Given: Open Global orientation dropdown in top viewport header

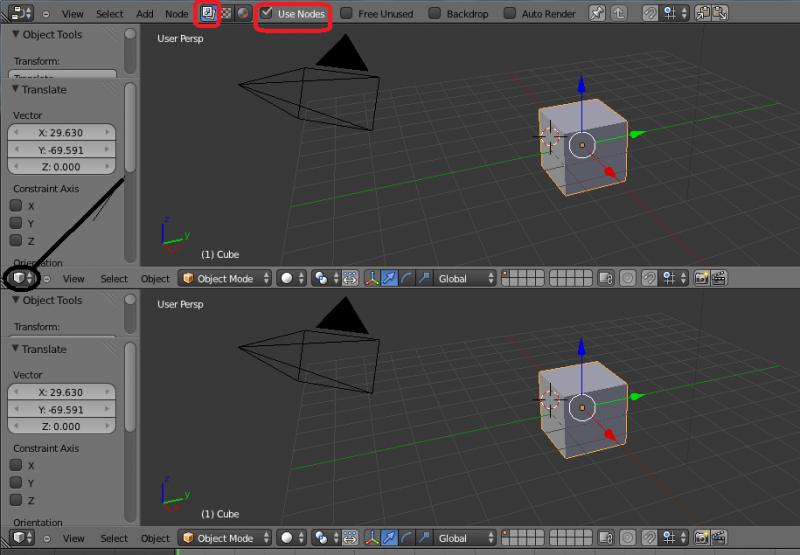Looking at the screenshot, I should [x=465, y=279].
